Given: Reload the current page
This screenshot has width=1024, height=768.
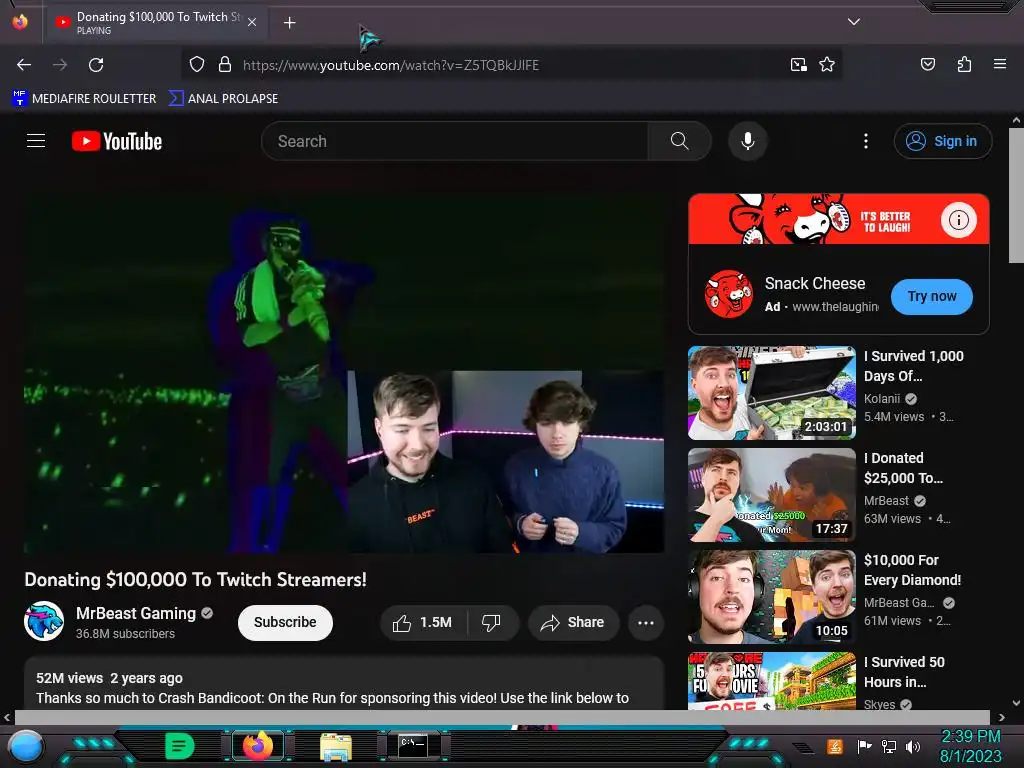Looking at the screenshot, I should pos(96,65).
